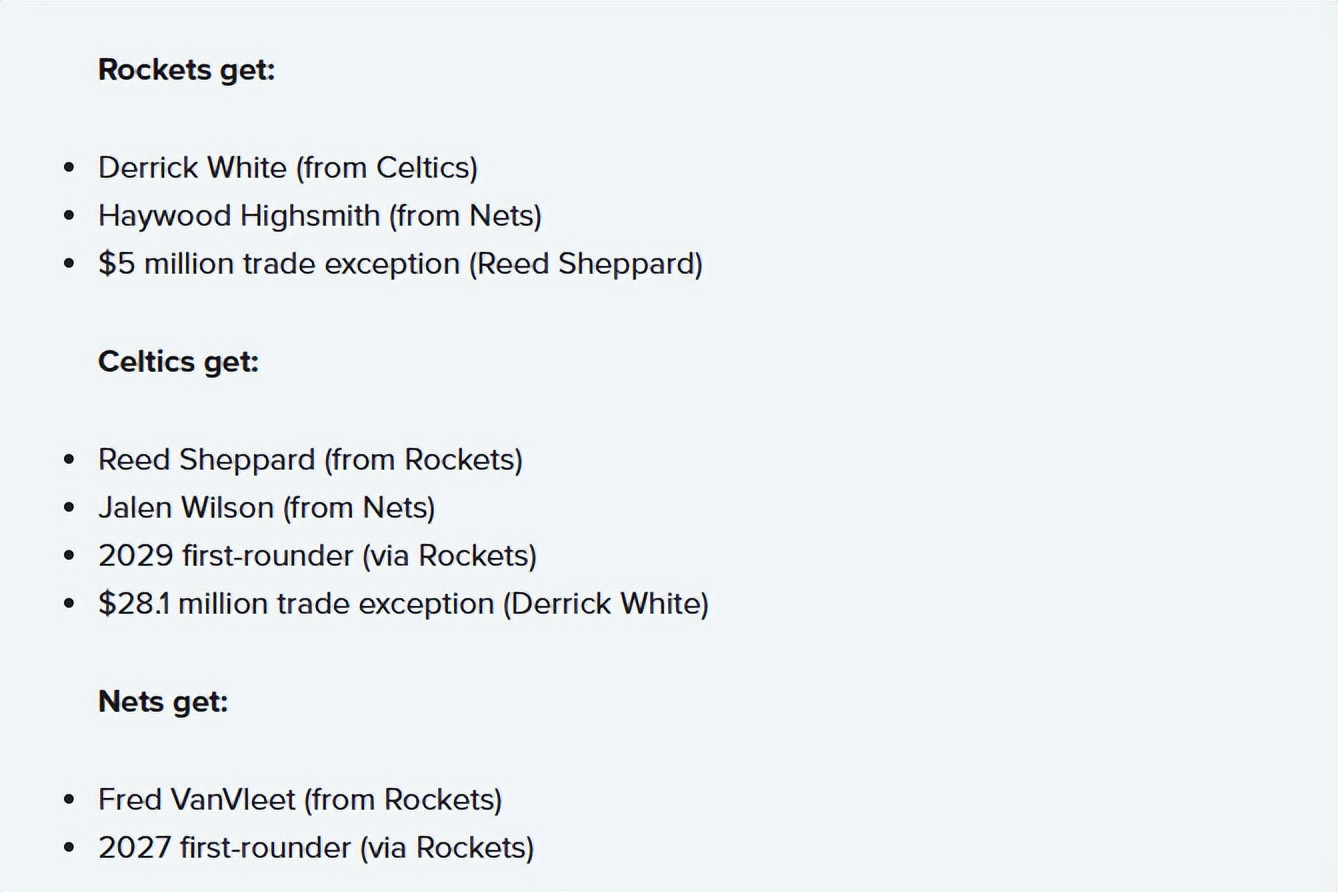Click the $28.1 million trade exception text

403,604
